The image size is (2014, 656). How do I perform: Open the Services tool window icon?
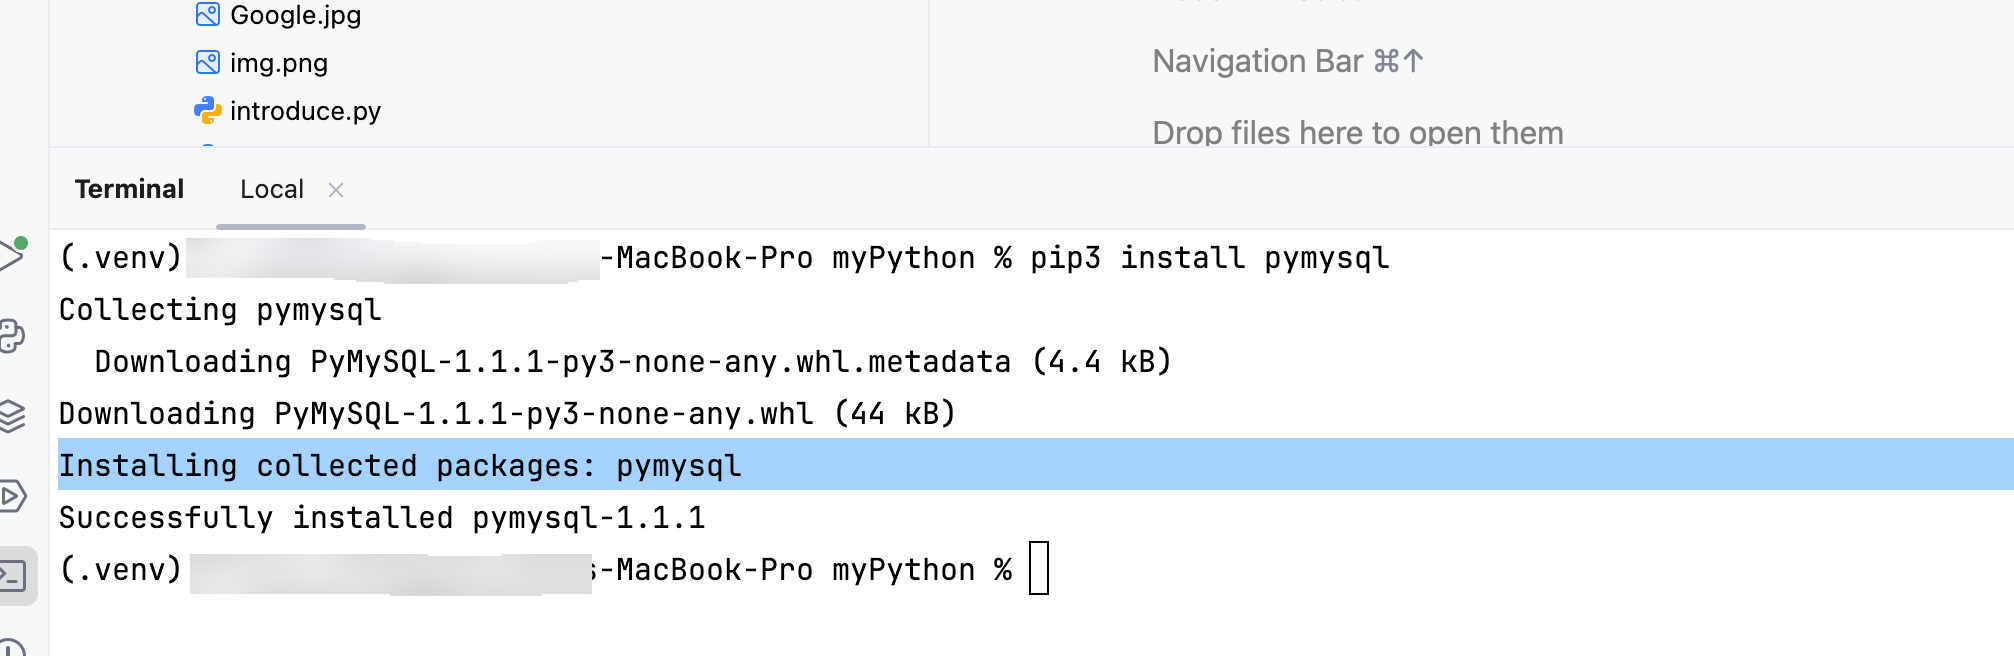pyautogui.click(x=12, y=496)
